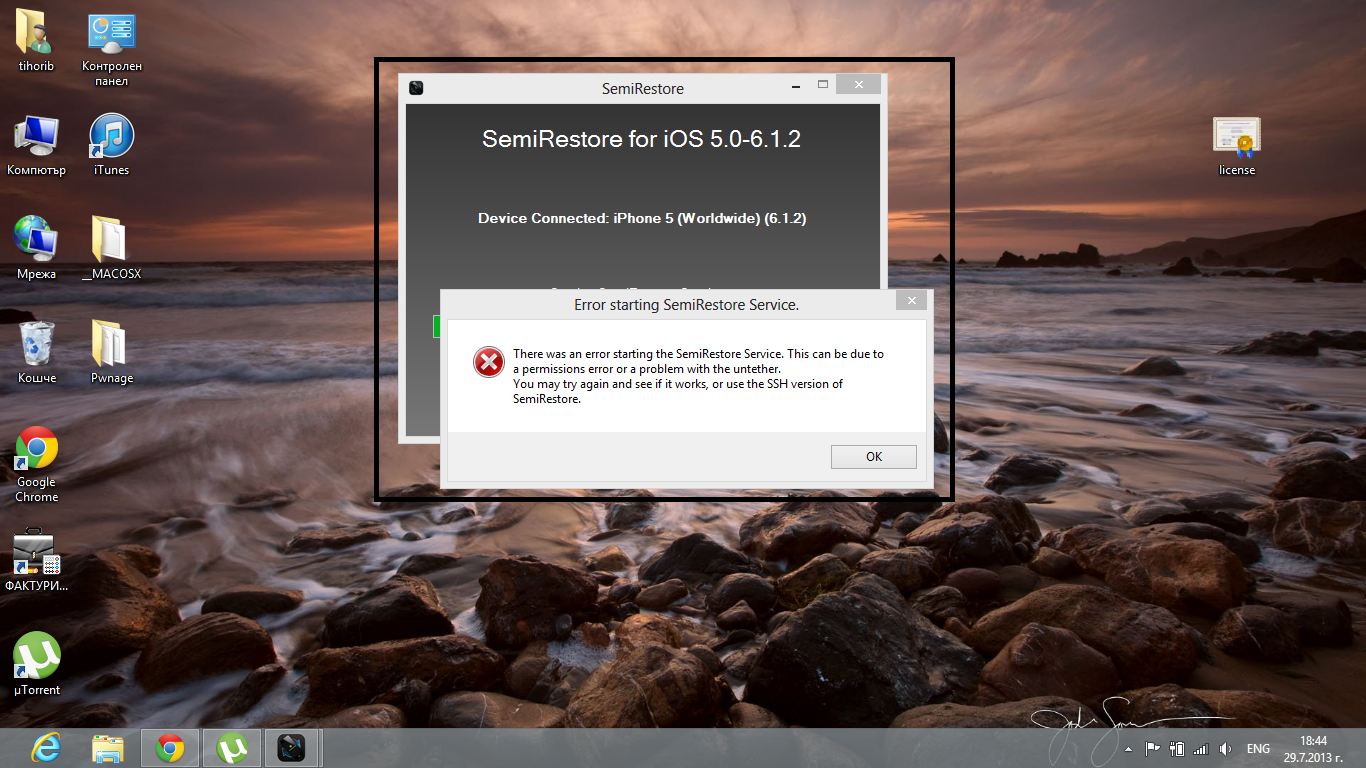This screenshot has width=1366, height=768.
Task: Switch to Chrome in the taskbar
Action: (x=170, y=748)
